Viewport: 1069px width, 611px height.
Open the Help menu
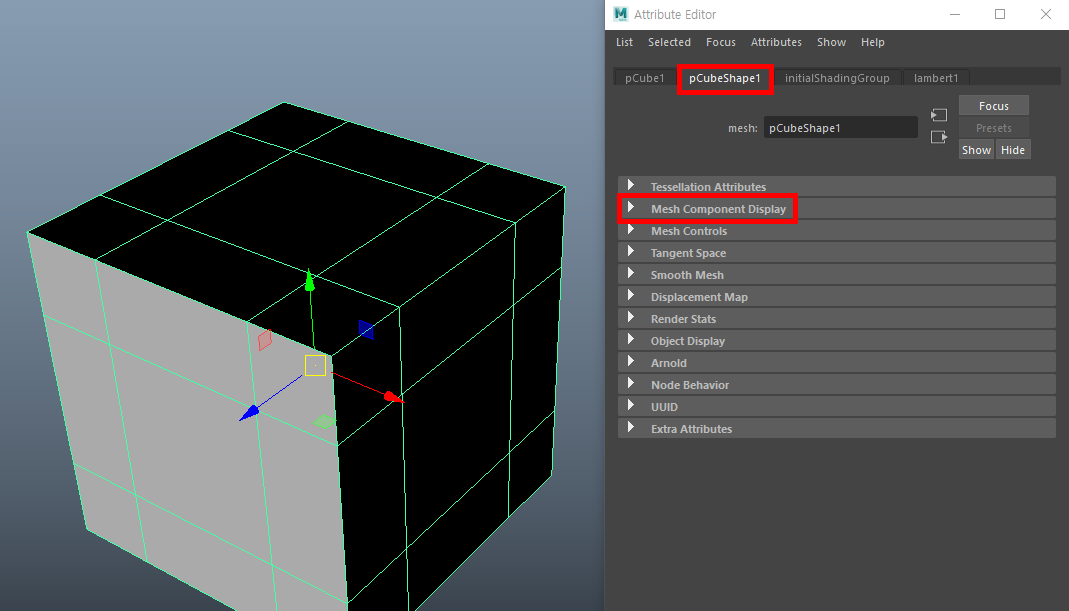click(x=872, y=42)
